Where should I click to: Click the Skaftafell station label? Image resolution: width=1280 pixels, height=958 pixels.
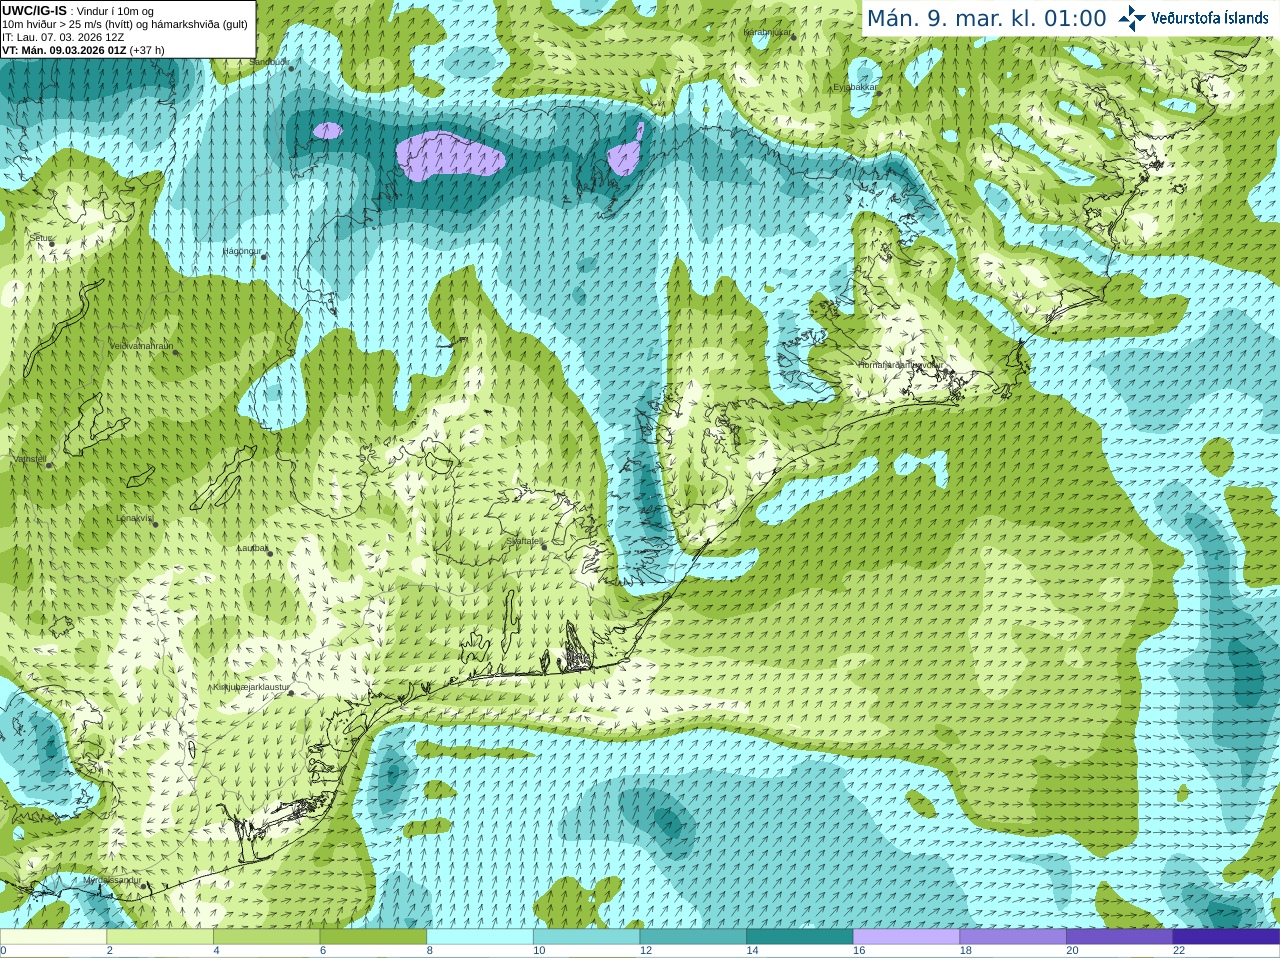pyautogui.click(x=523, y=541)
